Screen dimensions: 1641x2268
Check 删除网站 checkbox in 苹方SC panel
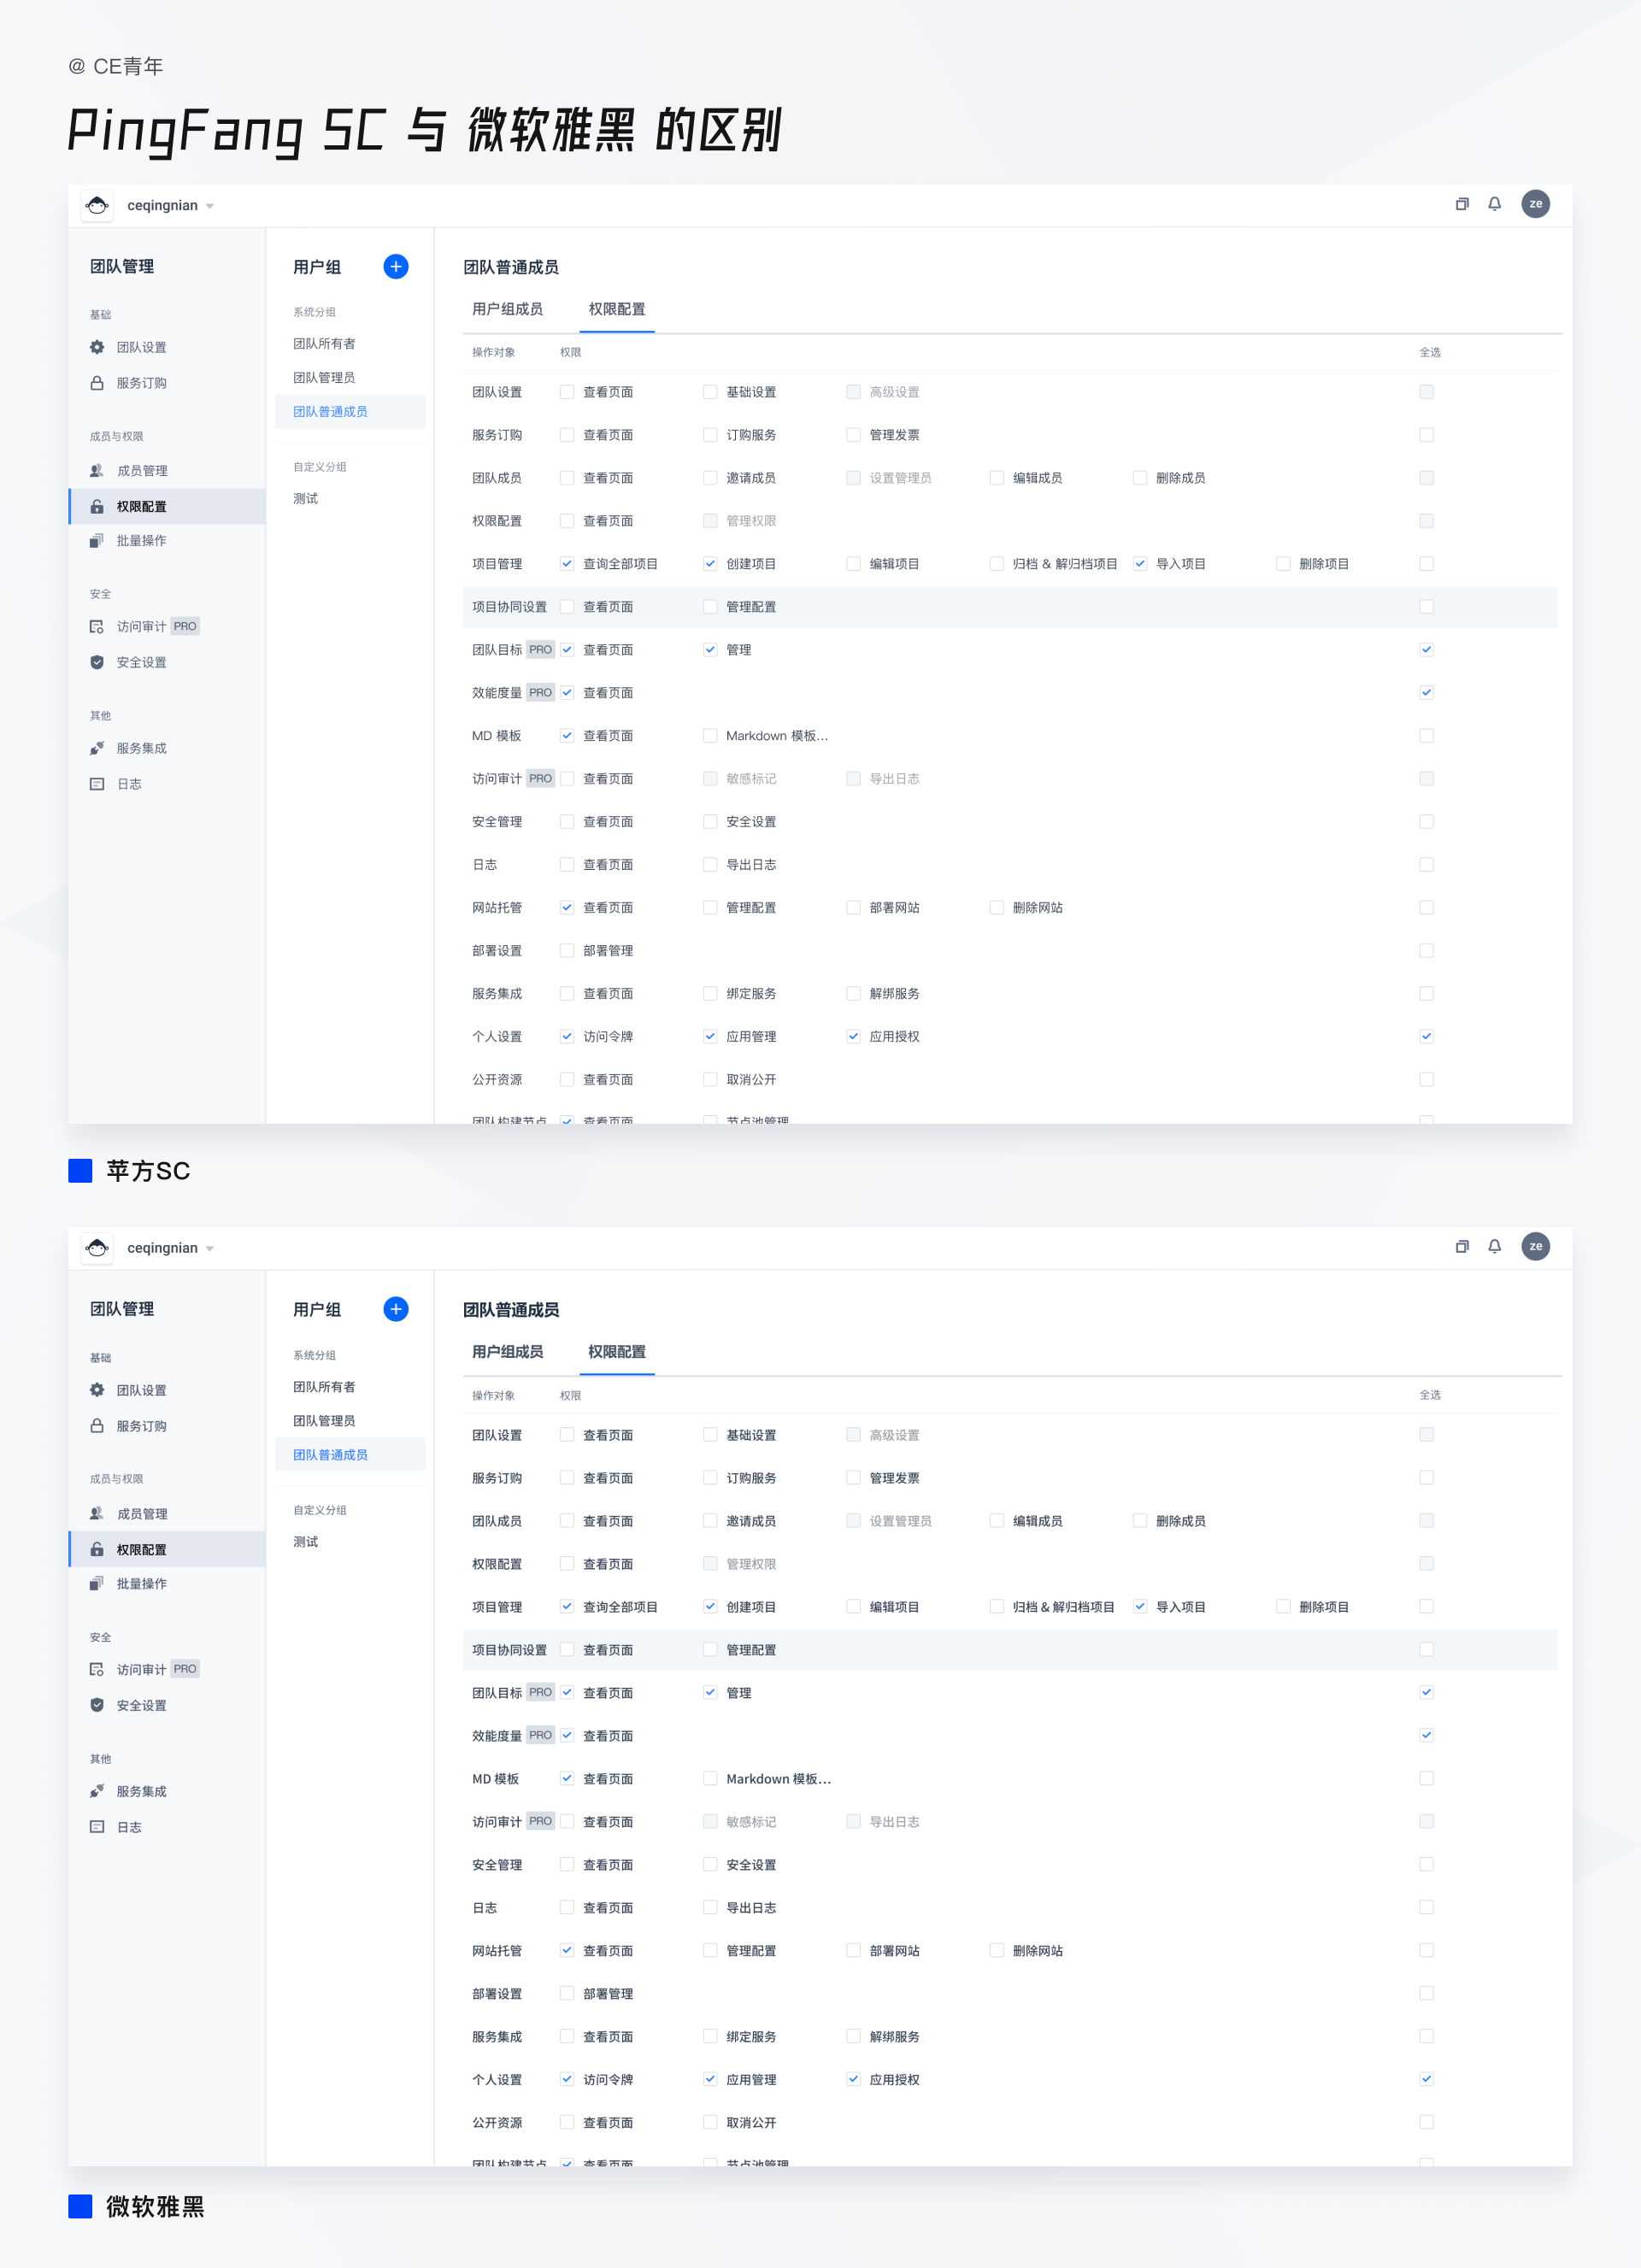pos(997,908)
